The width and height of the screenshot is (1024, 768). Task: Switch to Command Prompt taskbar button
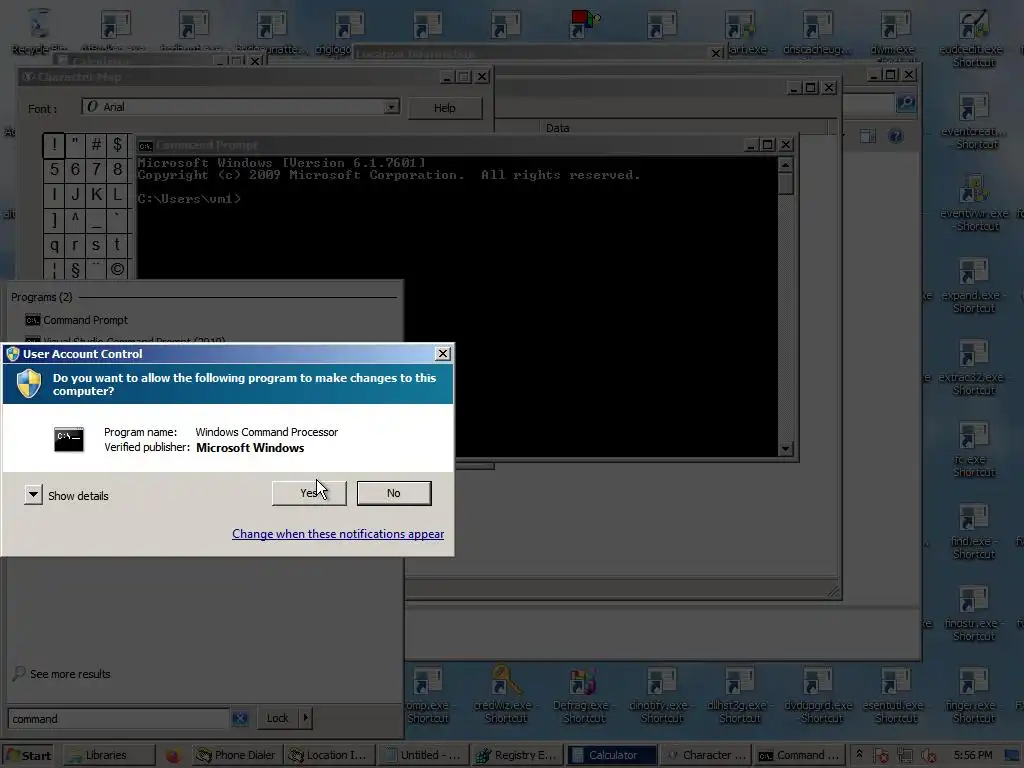point(800,756)
